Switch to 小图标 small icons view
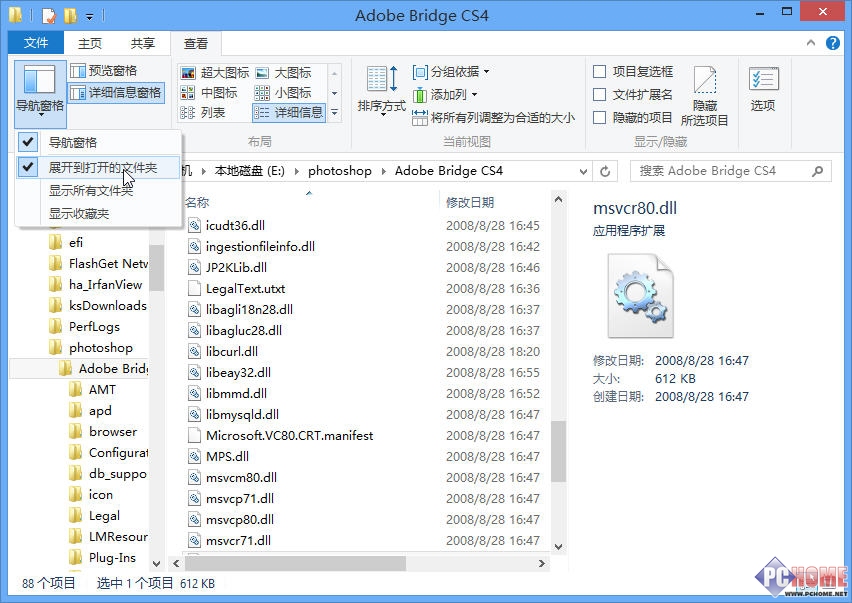Viewport: 852px width, 603px height. pyautogui.click(x=284, y=92)
